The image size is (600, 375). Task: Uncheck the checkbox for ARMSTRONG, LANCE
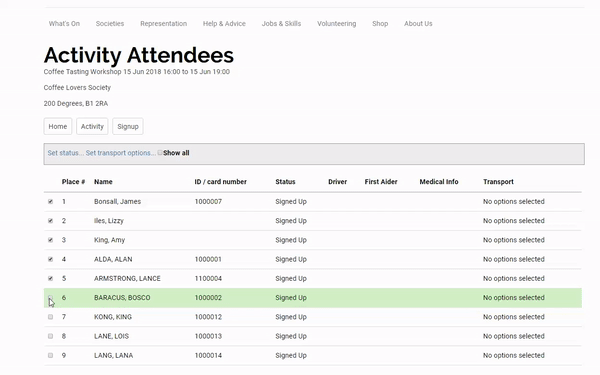pos(51,279)
